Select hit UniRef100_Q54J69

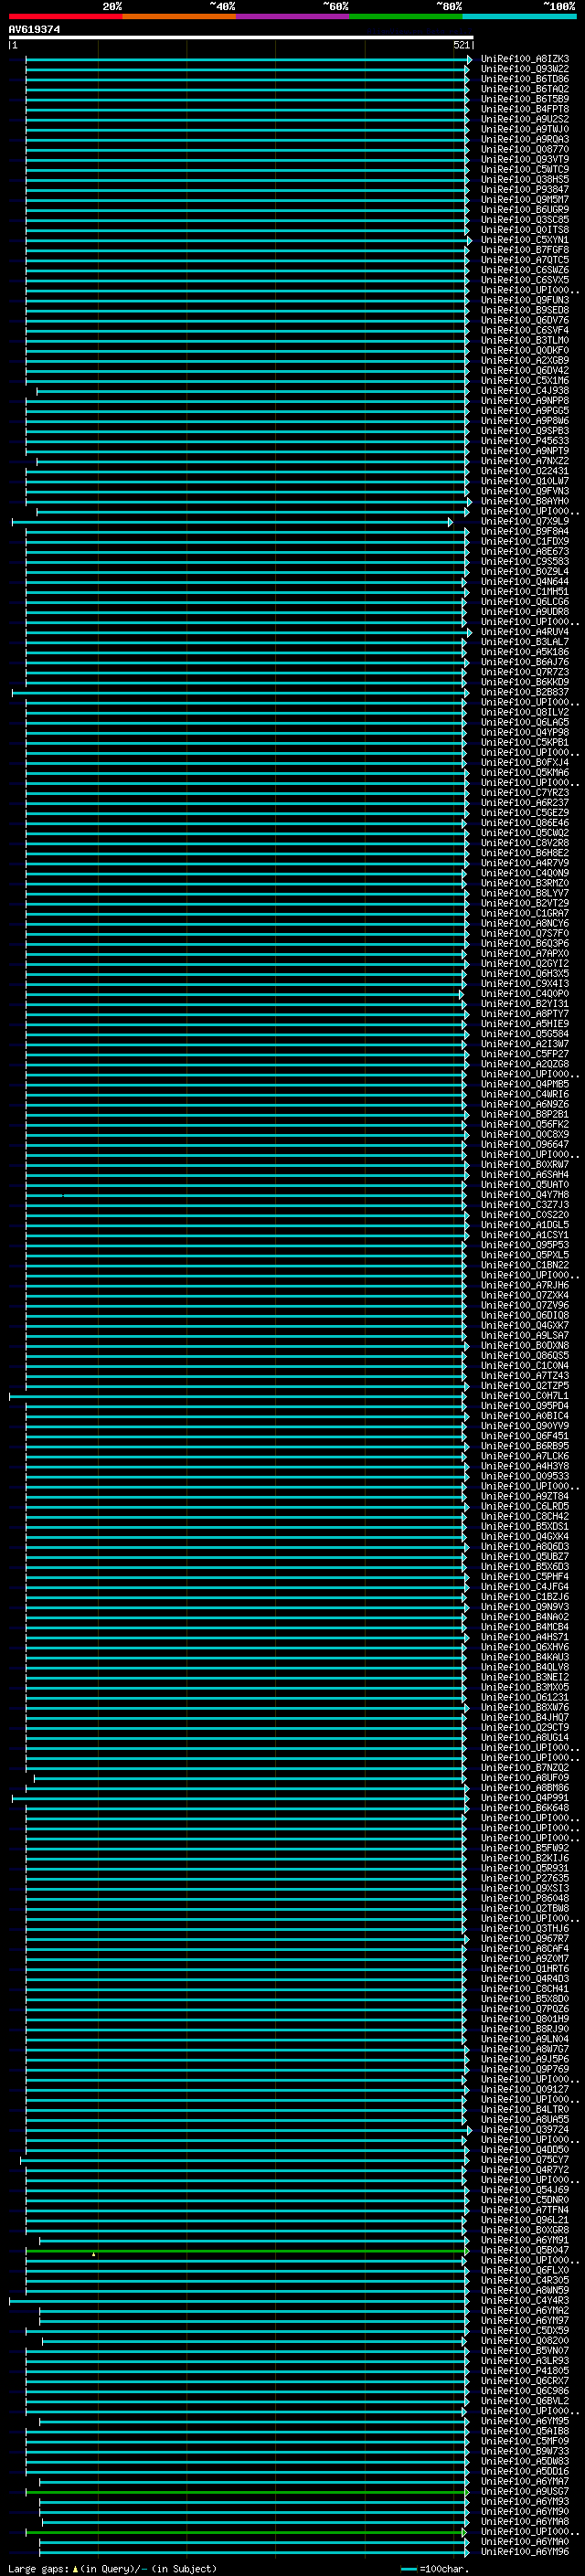(x=525, y=2189)
